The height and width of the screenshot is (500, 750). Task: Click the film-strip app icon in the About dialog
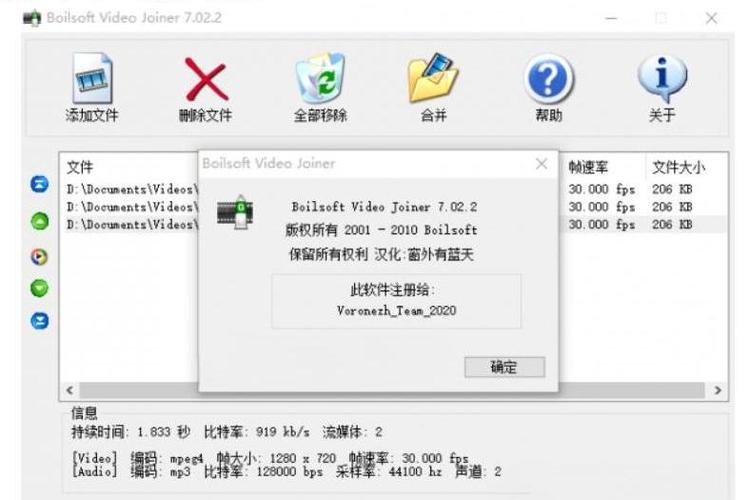click(x=235, y=212)
